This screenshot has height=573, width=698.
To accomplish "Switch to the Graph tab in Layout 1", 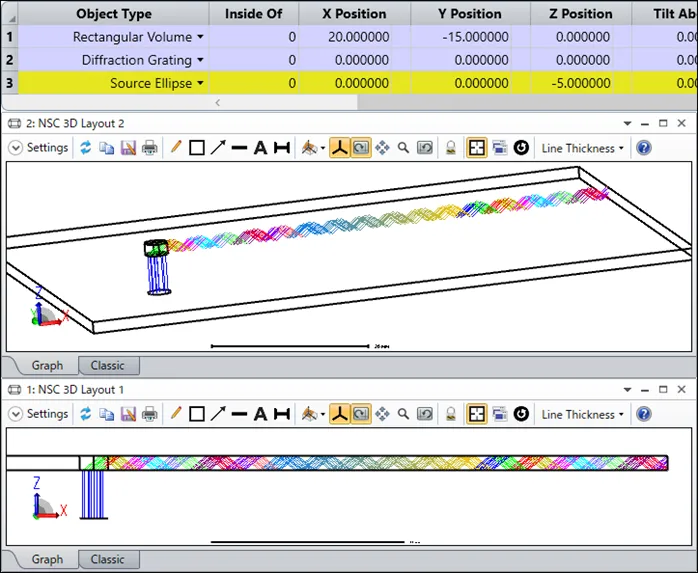I will click(47, 559).
